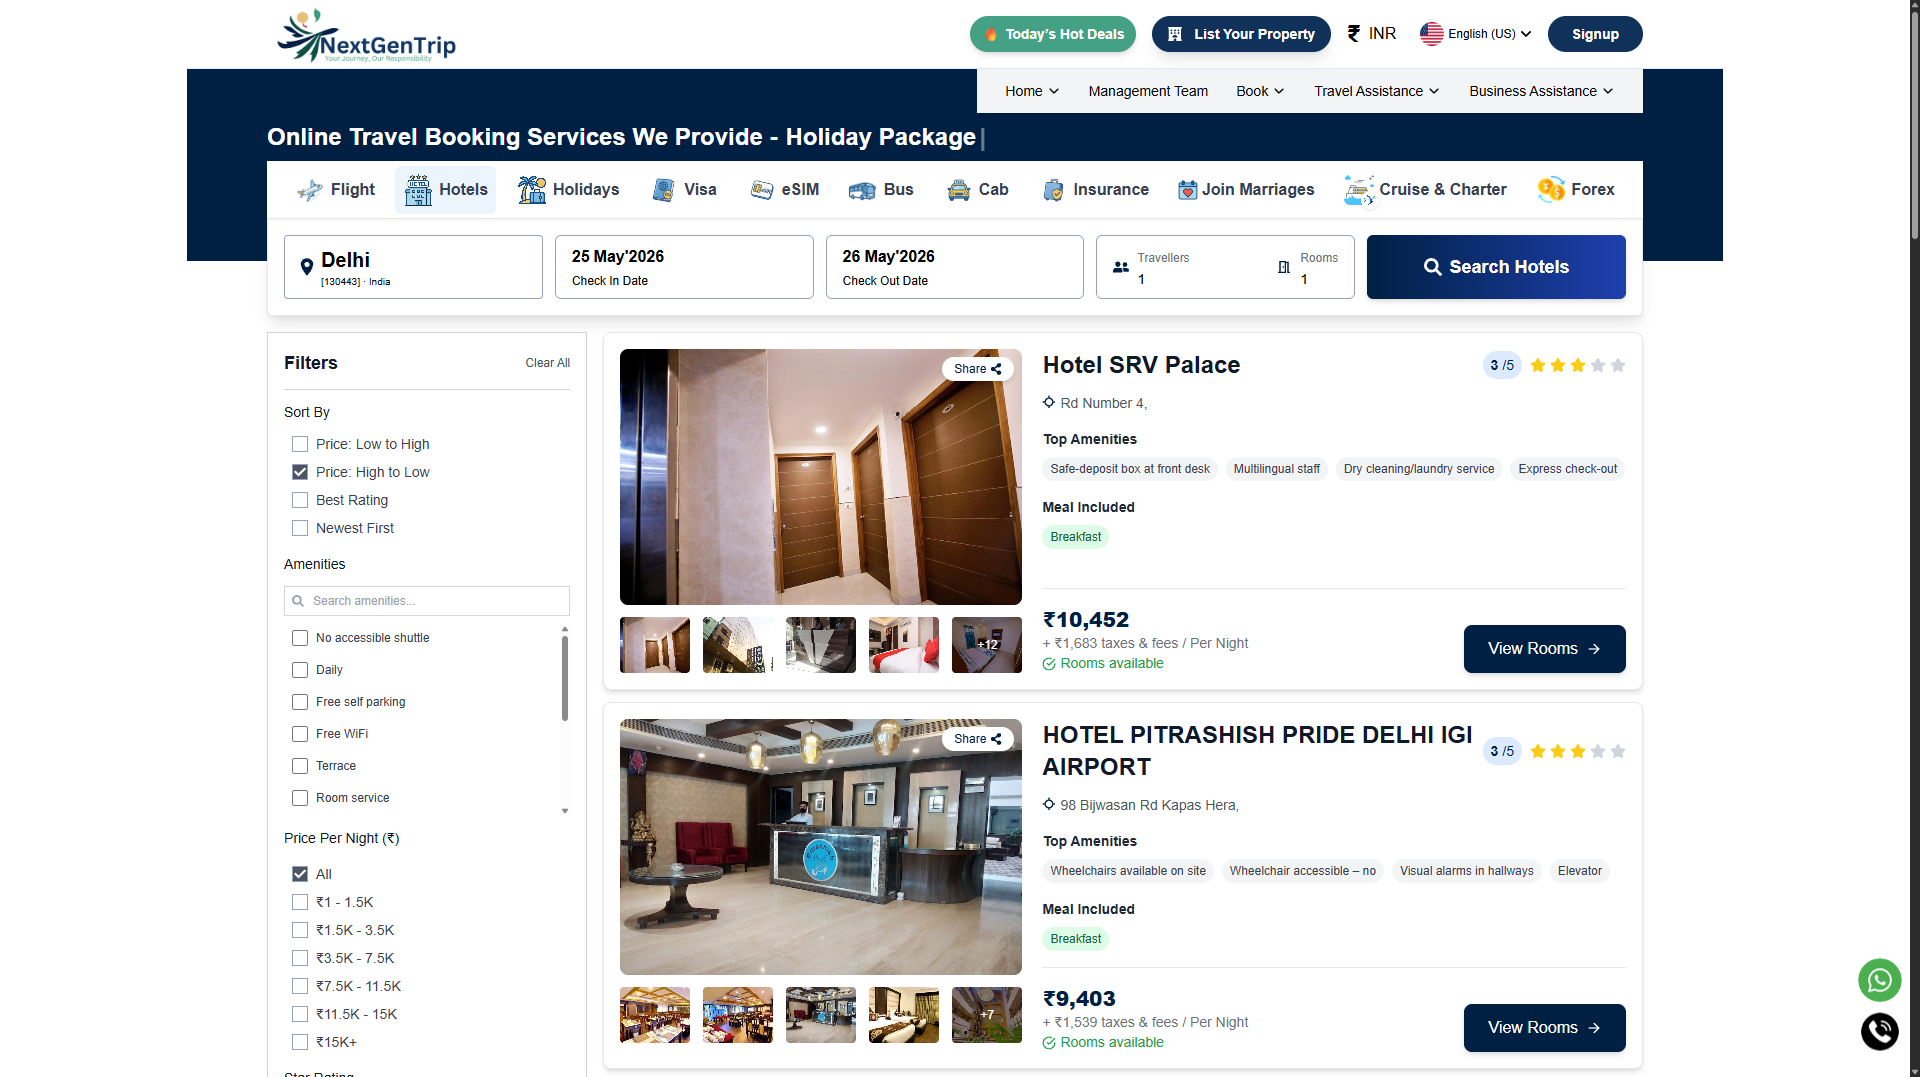
Task: Check the No accessible shuttle filter
Action: [300, 638]
